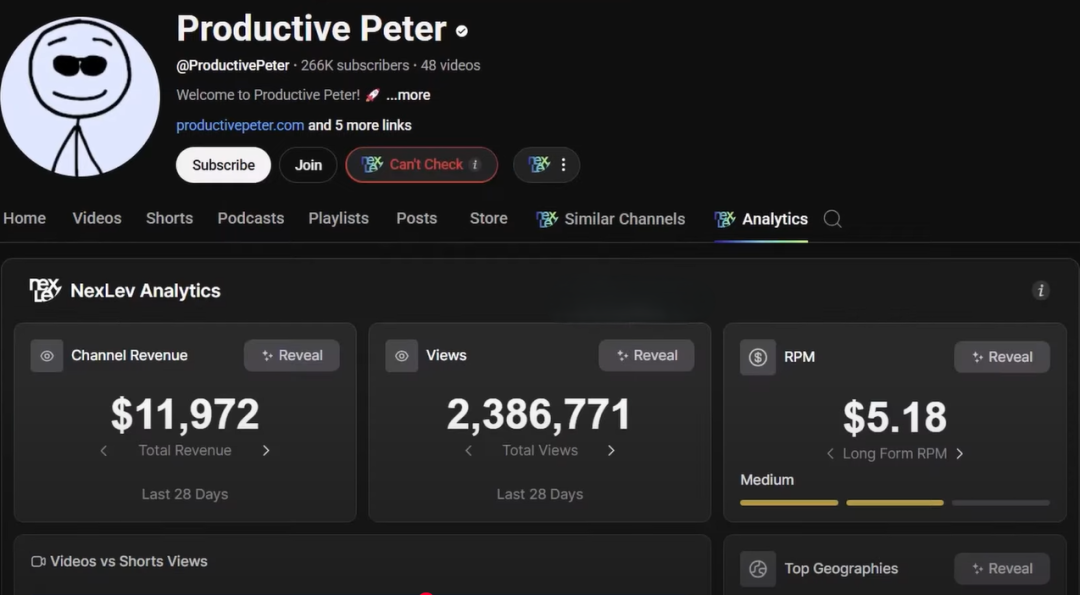Reveal the RPM value

pos(1002,357)
